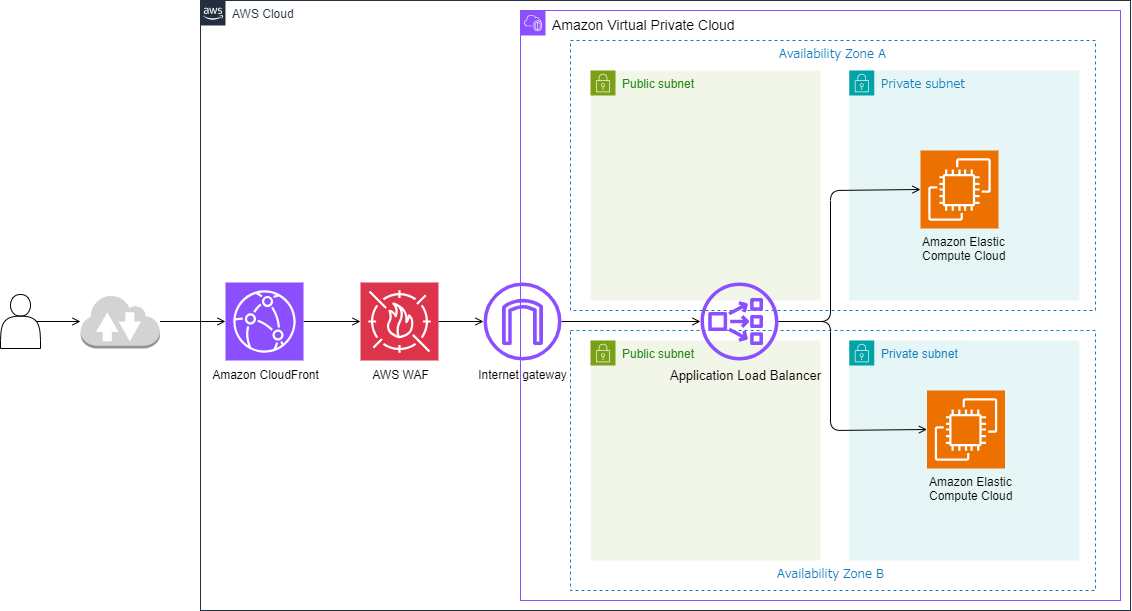Click the user person icon
The width and height of the screenshot is (1132, 611).
pos(20,321)
